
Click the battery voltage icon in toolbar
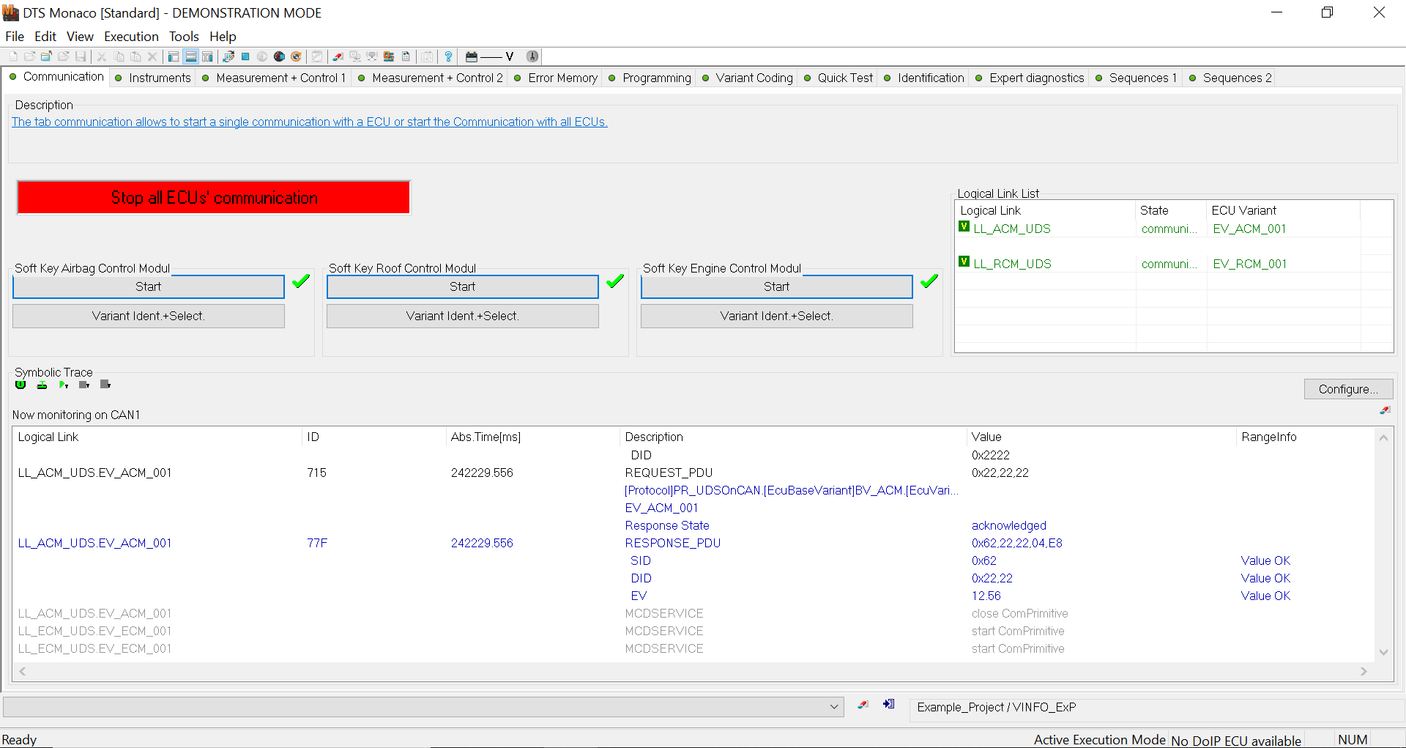click(x=472, y=57)
